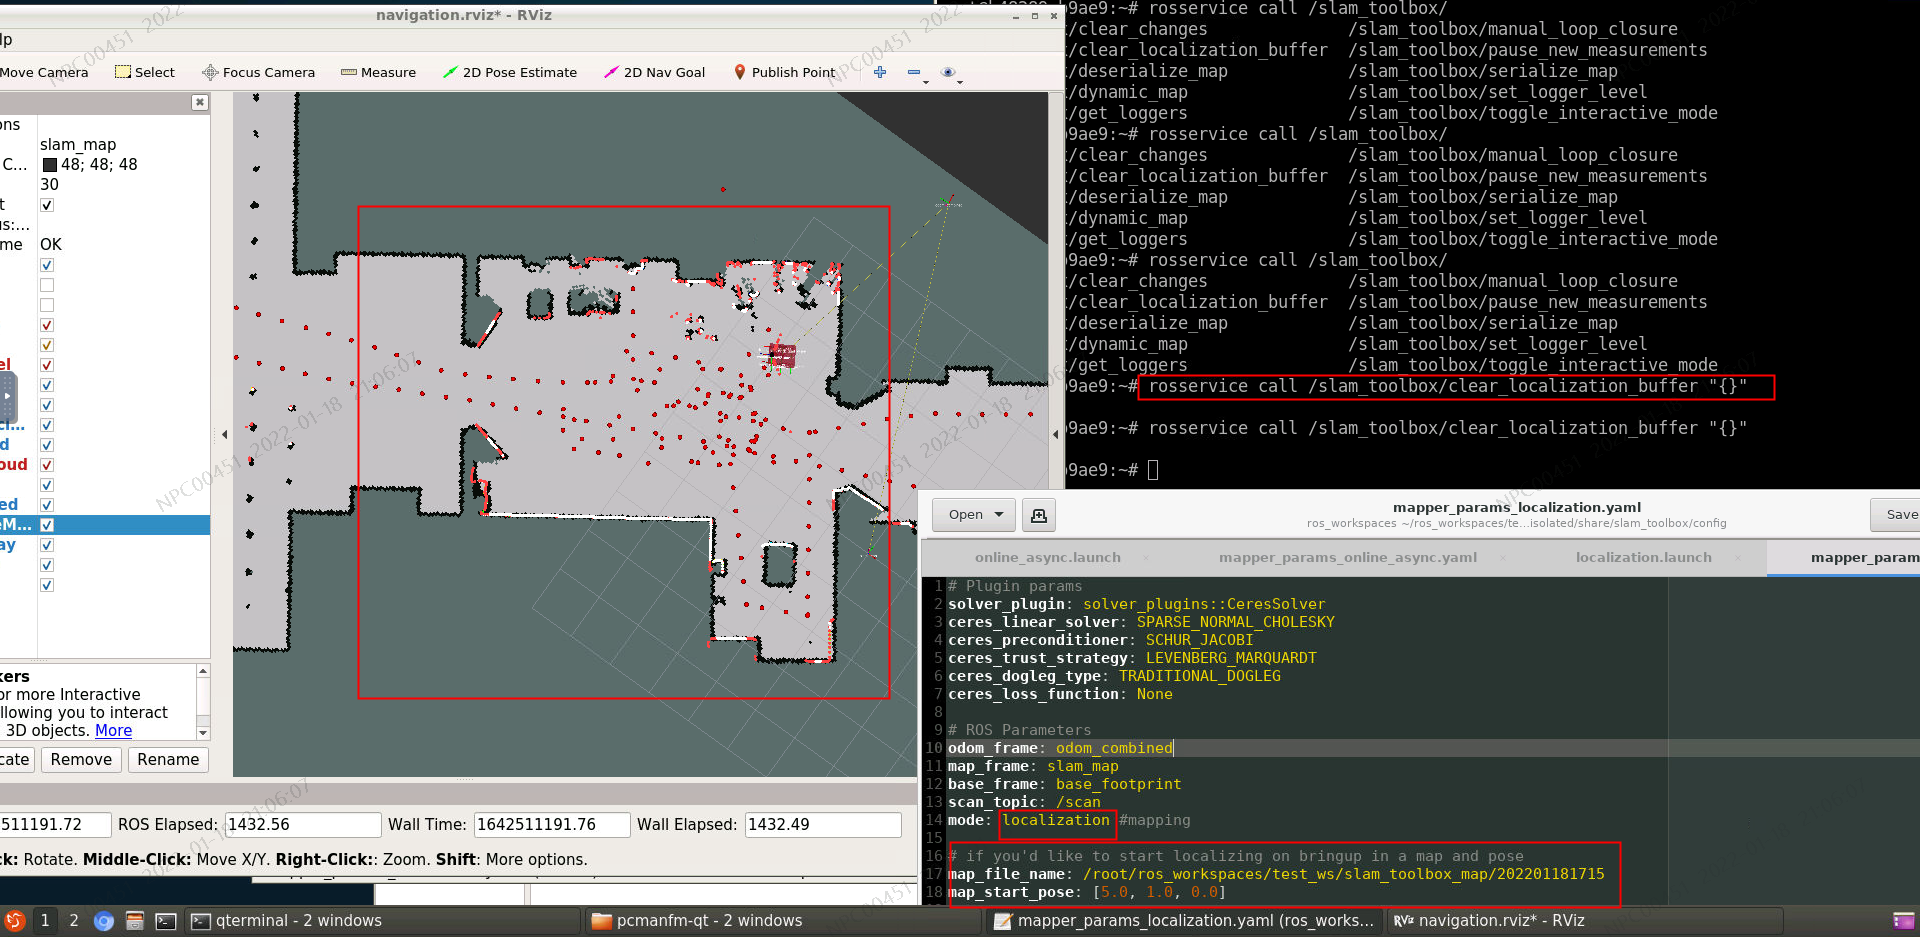Edit the slam_map fixed frame value
This screenshot has width=1920, height=937.
pos(78,144)
